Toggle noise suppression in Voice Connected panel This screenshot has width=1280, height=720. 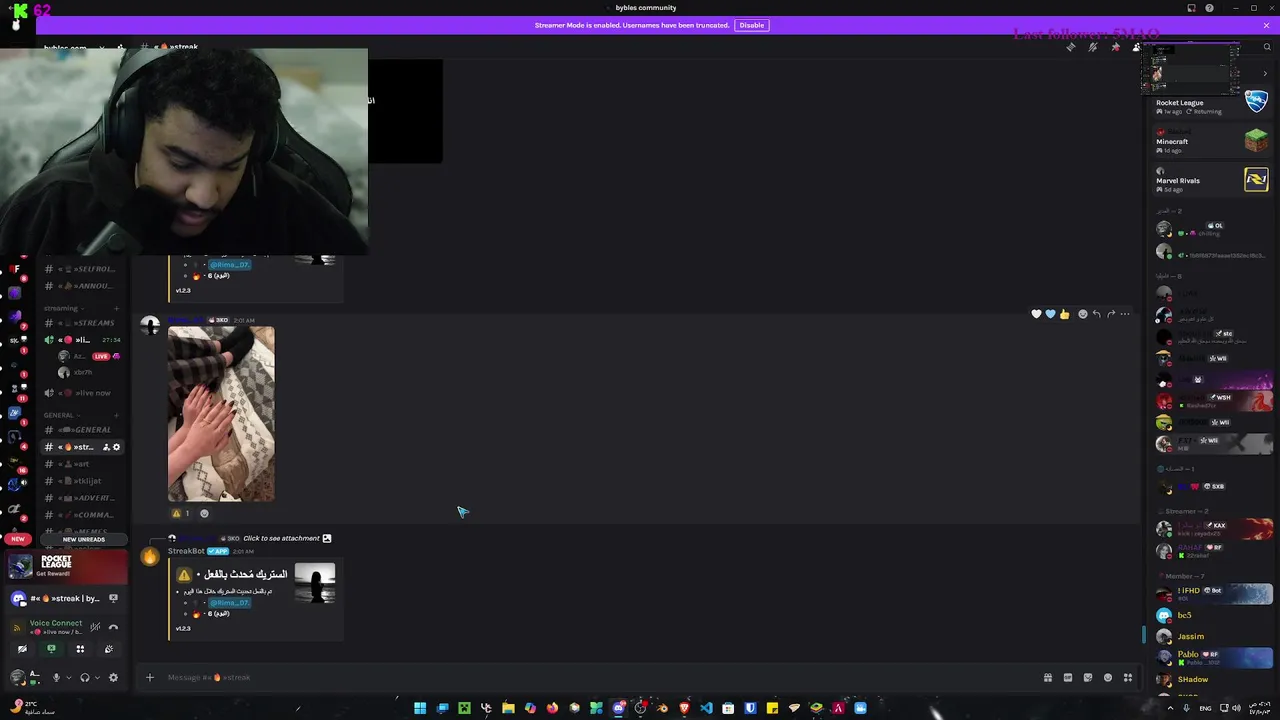(95, 627)
